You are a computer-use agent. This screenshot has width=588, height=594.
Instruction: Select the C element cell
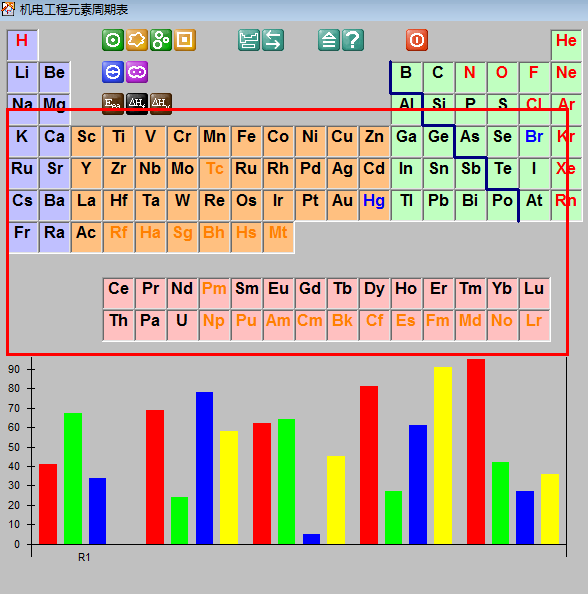point(438,77)
